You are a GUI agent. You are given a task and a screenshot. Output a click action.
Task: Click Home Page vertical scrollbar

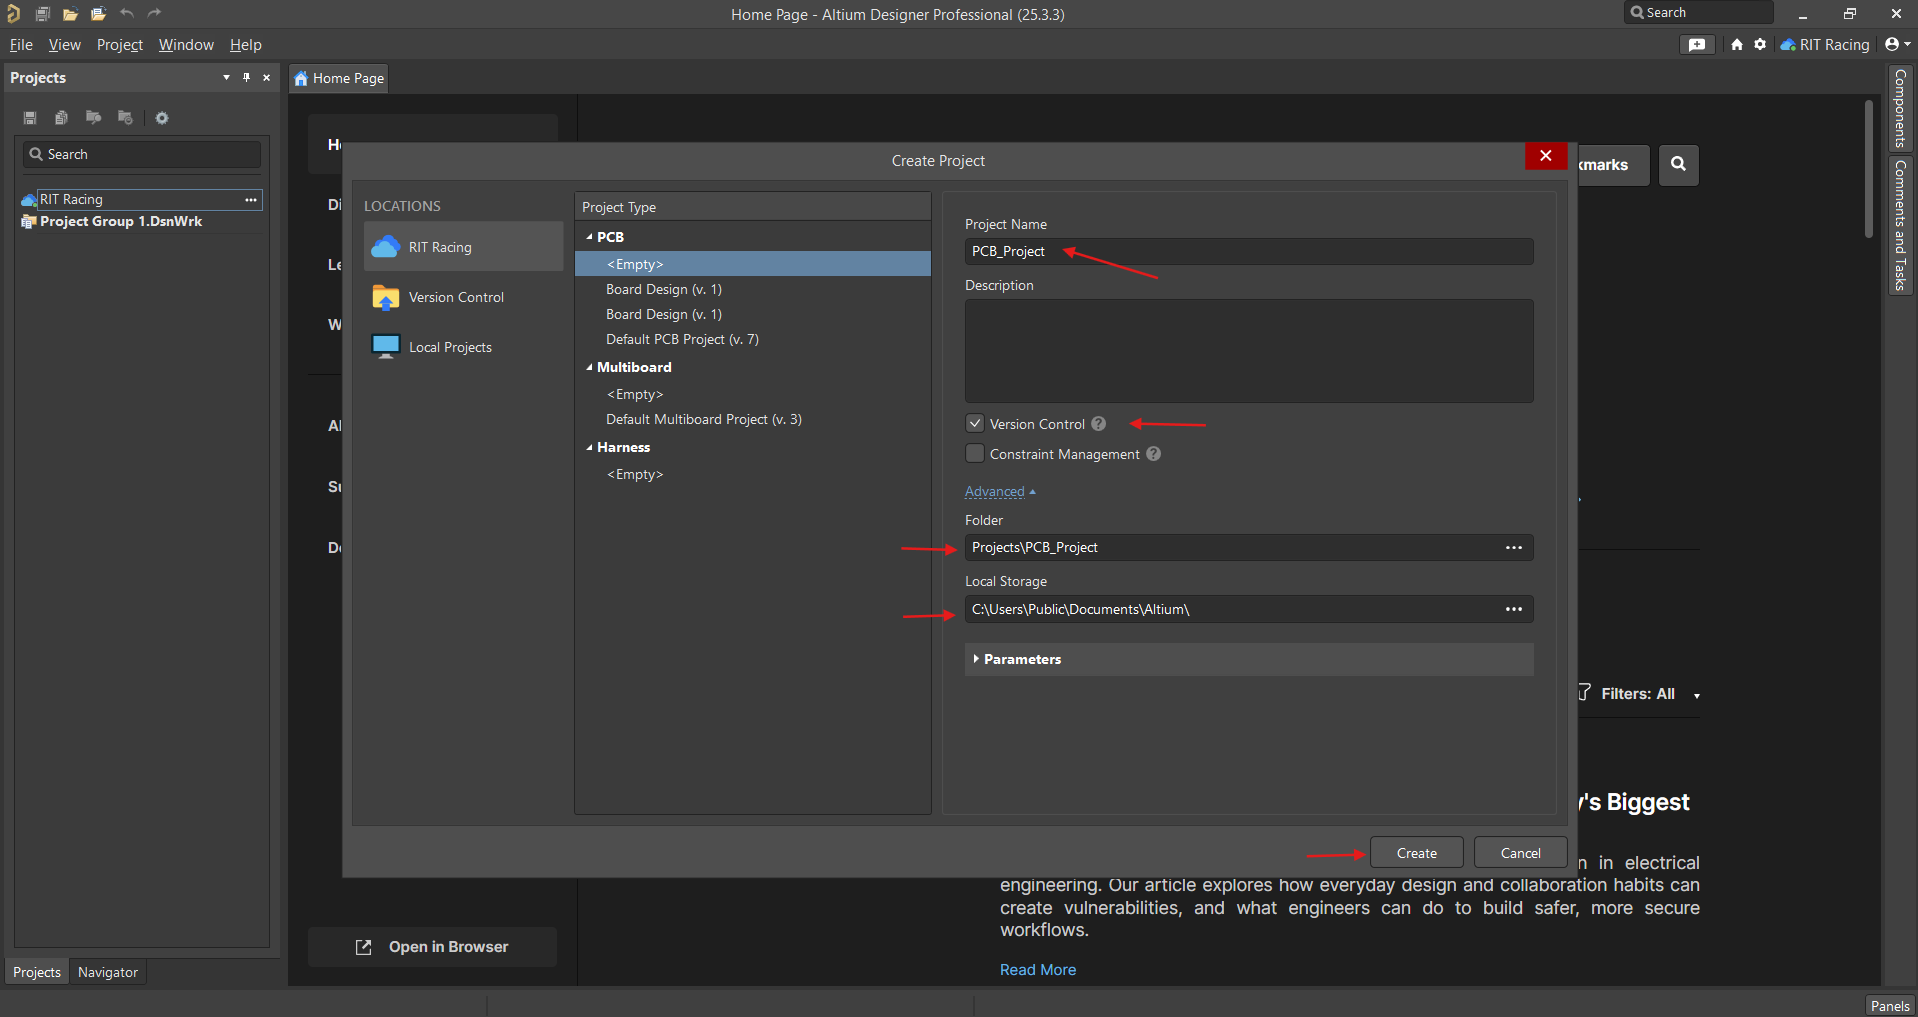1868,168
